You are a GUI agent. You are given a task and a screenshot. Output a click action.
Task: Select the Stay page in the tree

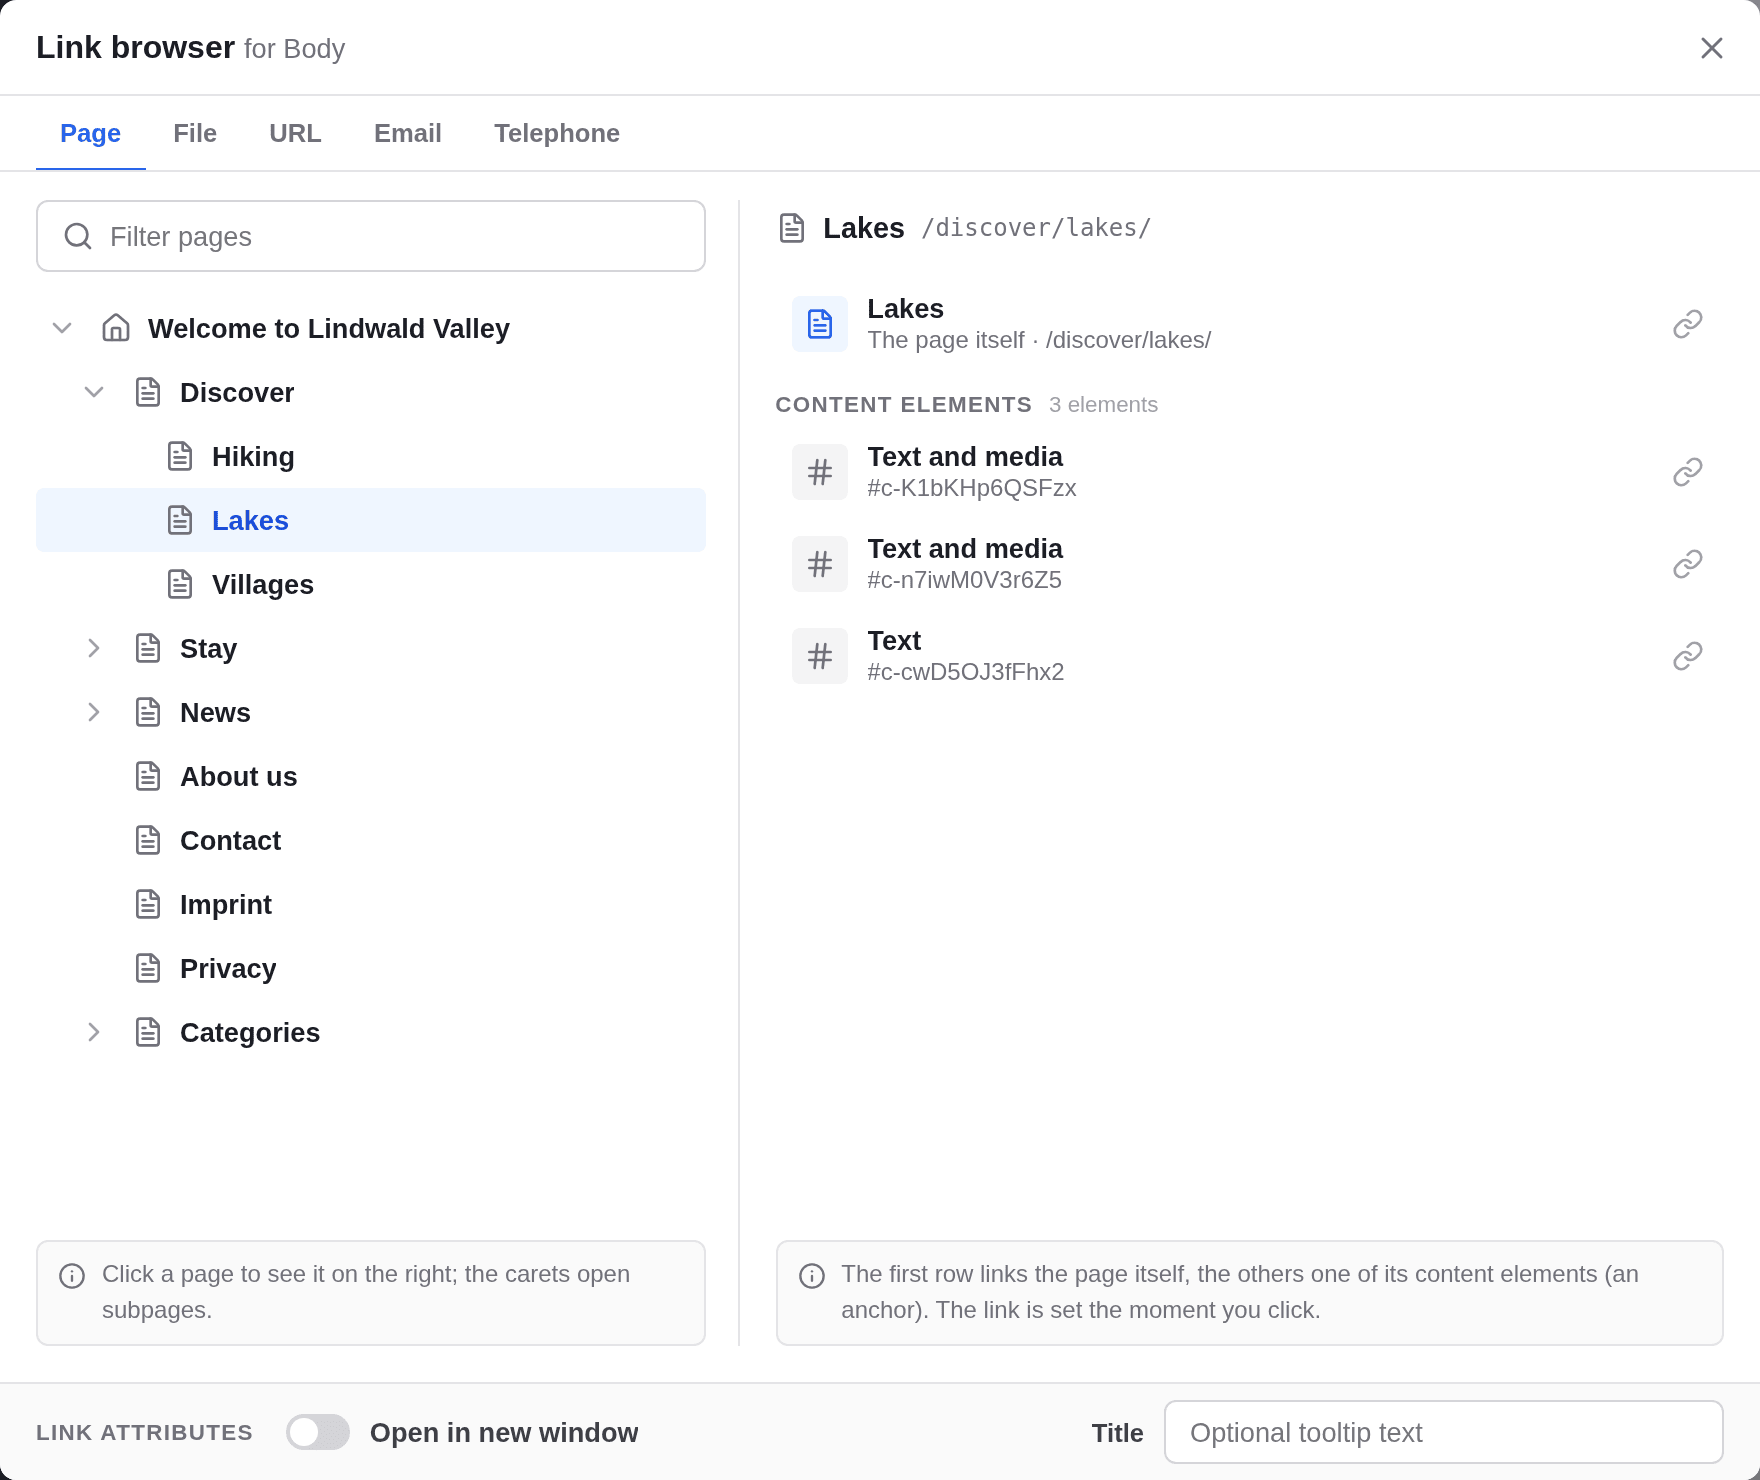point(371,648)
